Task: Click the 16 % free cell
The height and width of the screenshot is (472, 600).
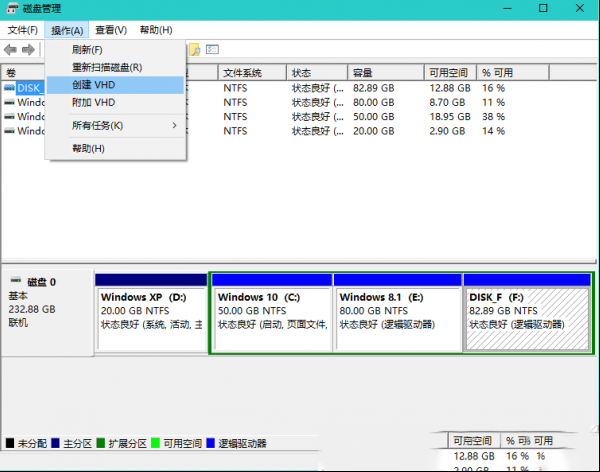Action: (x=493, y=88)
